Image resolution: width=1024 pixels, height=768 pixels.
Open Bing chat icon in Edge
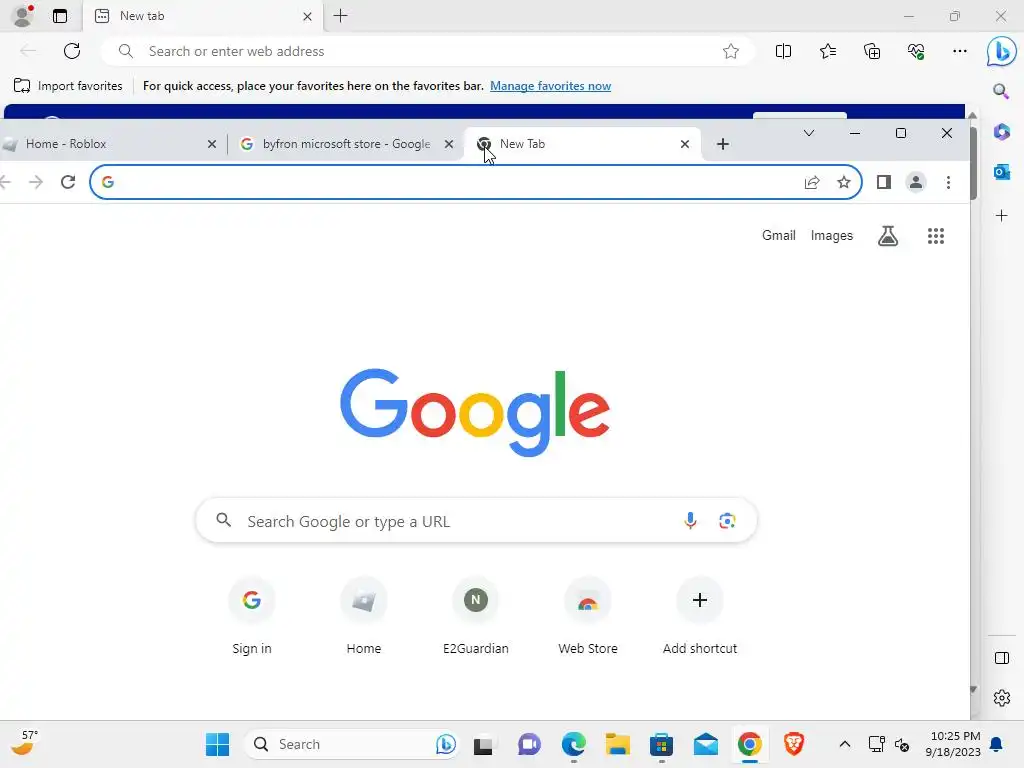click(x=1001, y=51)
